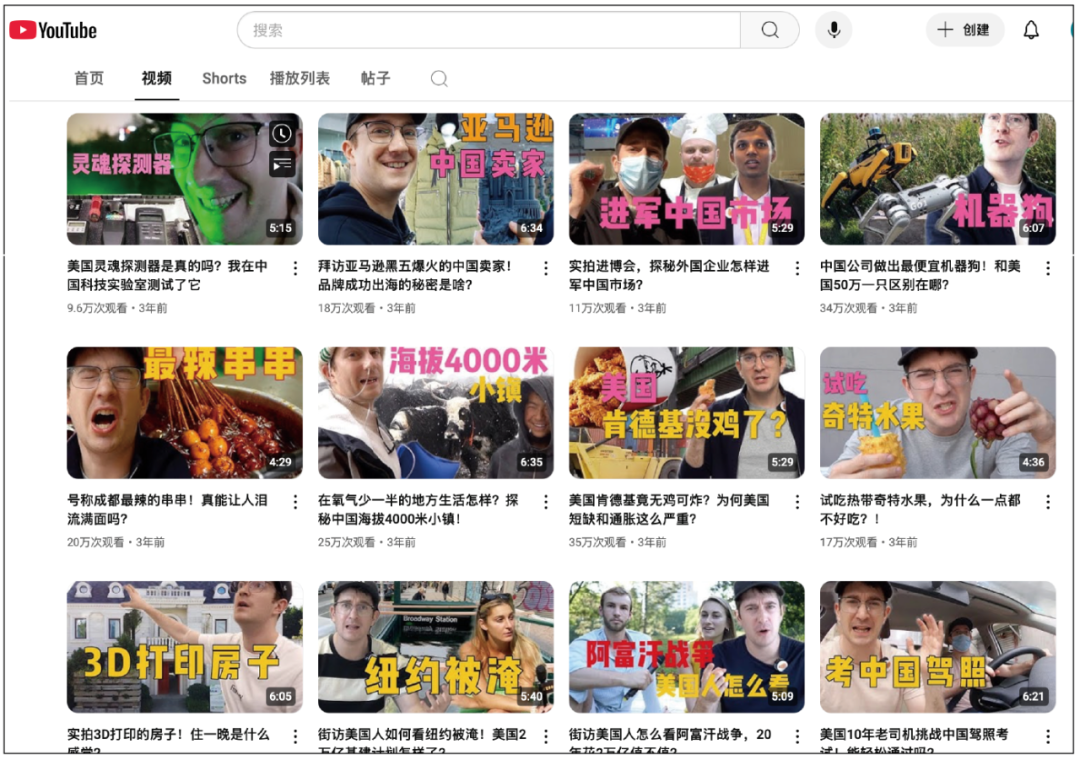Image resolution: width=1080 pixels, height=760 pixels.
Task: Play the 机器狗 video thumbnail
Action: pos(937,179)
